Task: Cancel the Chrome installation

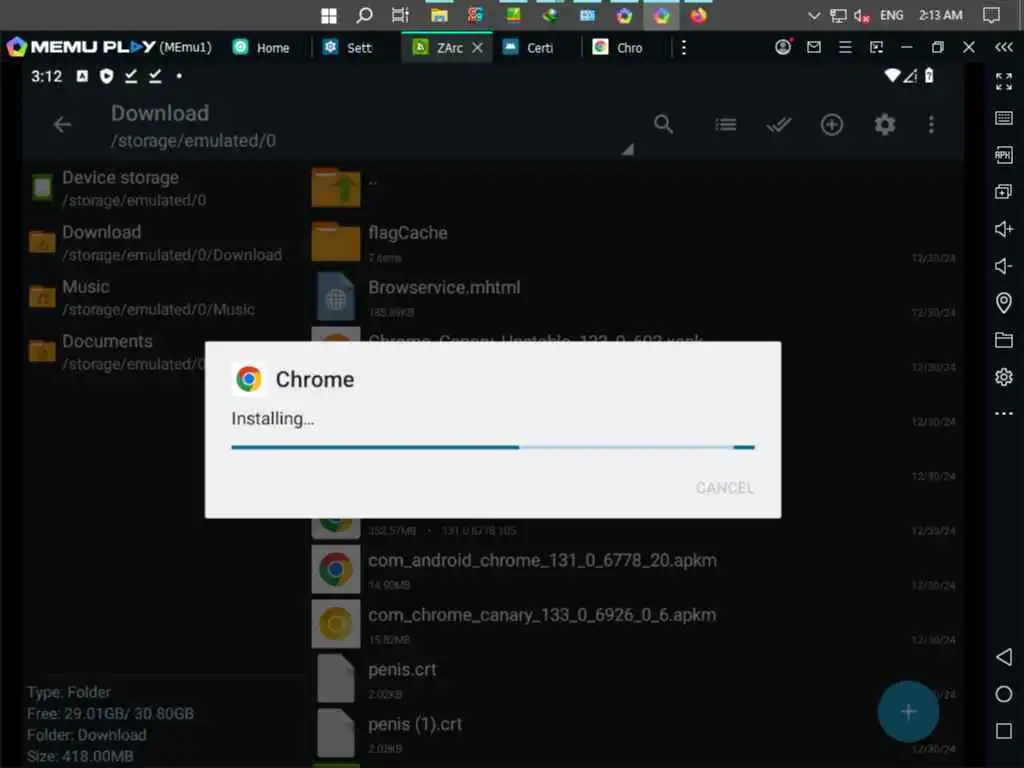Action: point(724,488)
